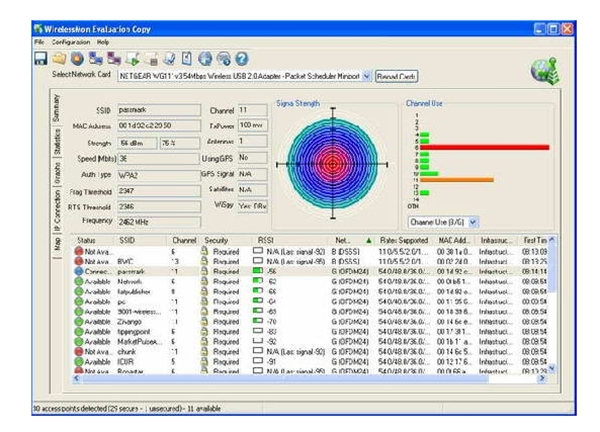Click the red channel 6 usage bar

[x=484, y=147]
